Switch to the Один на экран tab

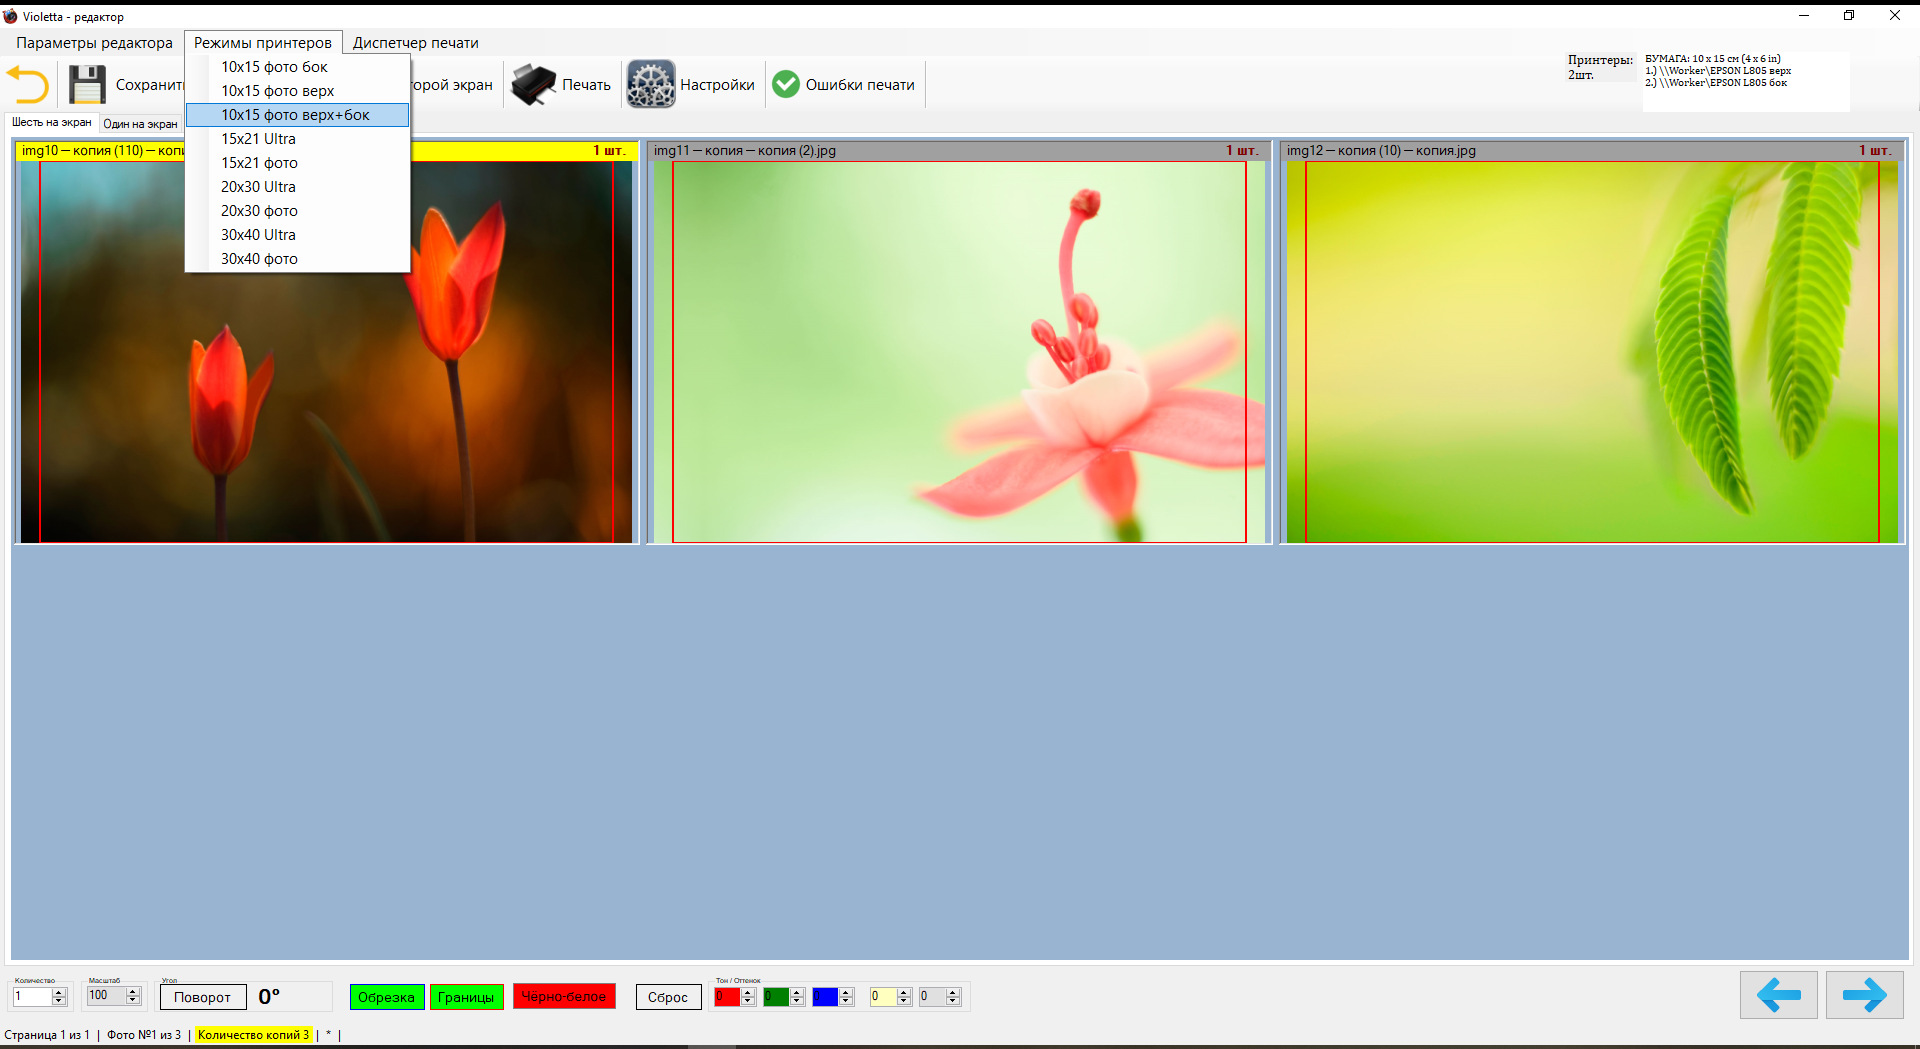coord(140,124)
